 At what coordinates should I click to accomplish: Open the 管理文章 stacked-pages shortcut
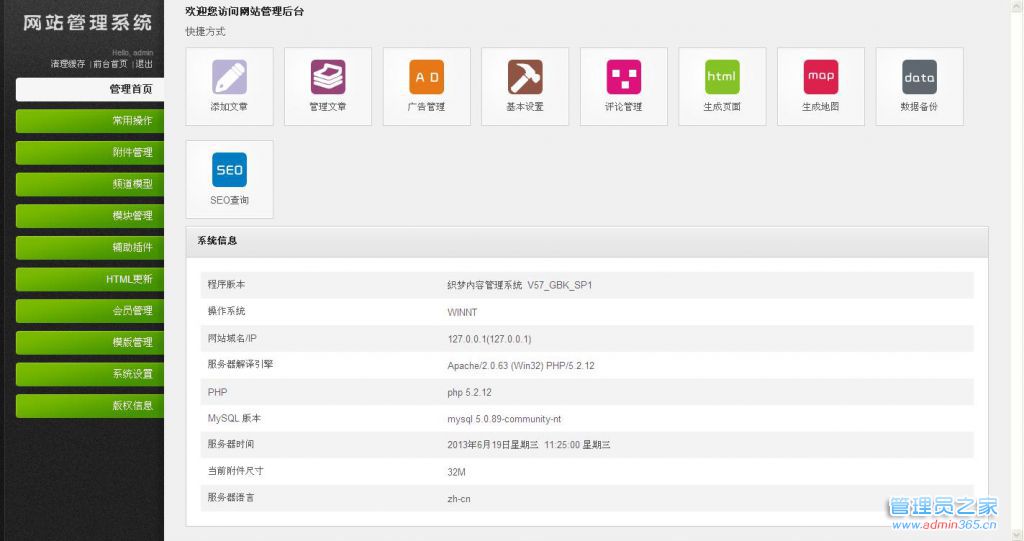point(328,86)
